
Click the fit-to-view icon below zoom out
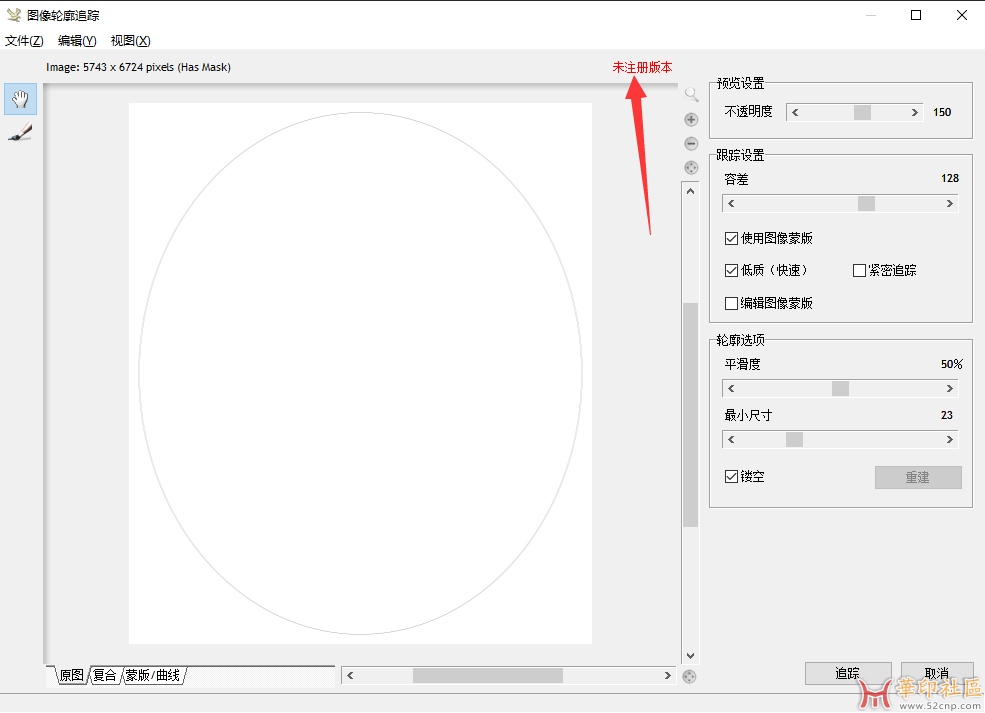pos(691,167)
